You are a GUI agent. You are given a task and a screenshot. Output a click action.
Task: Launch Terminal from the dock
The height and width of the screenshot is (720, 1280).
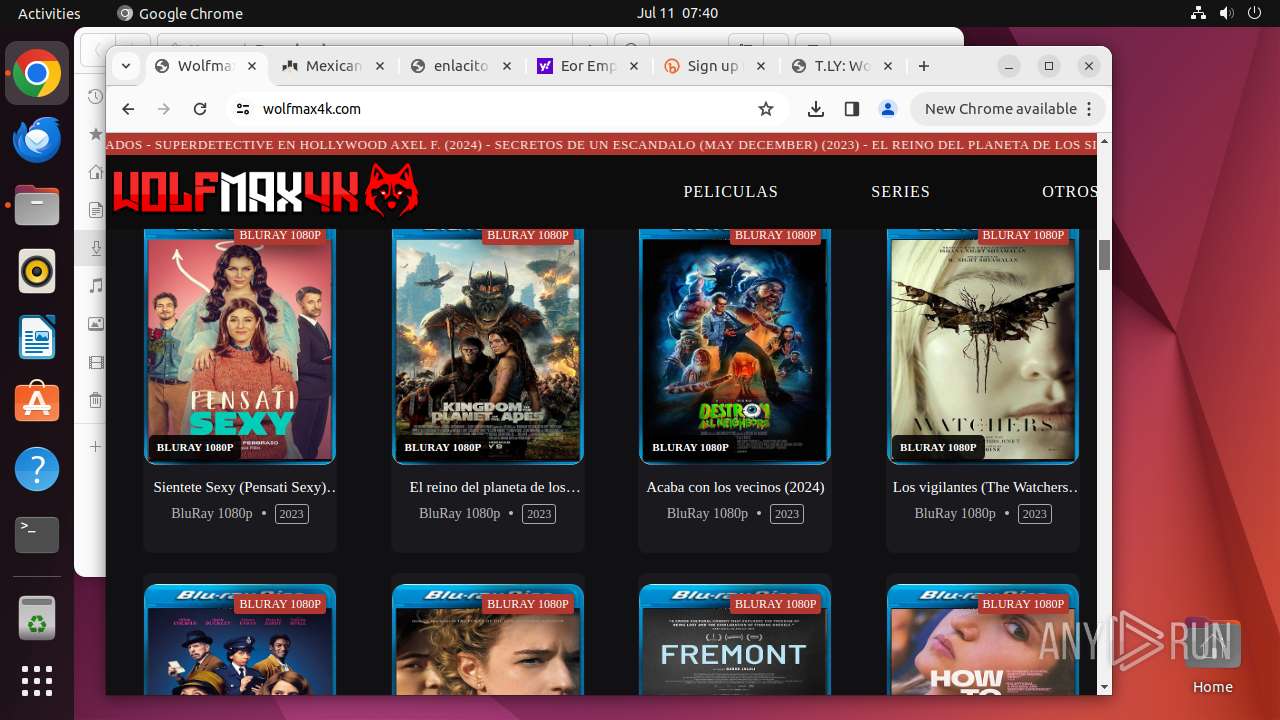click(37, 535)
